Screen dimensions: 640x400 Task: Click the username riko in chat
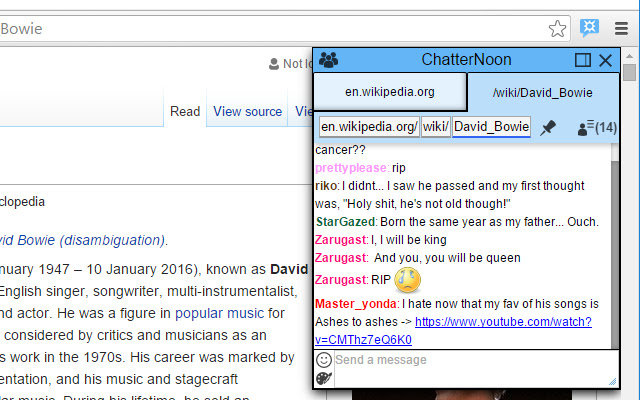pyautogui.click(x=326, y=186)
